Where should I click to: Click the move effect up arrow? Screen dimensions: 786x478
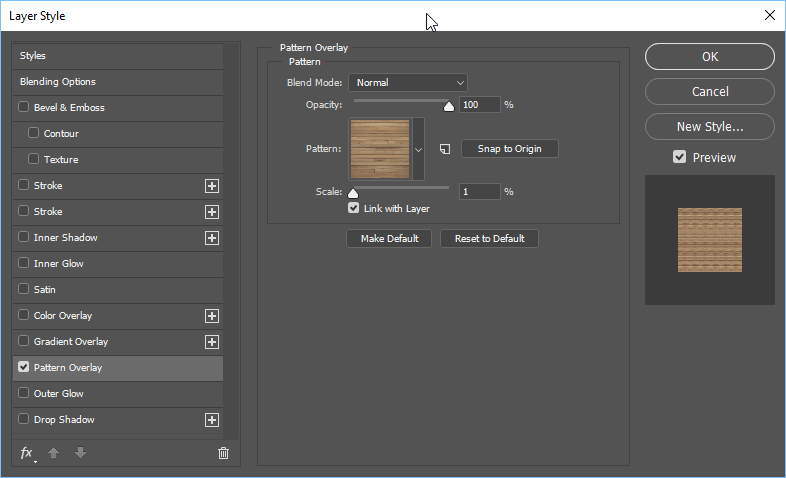[54, 453]
